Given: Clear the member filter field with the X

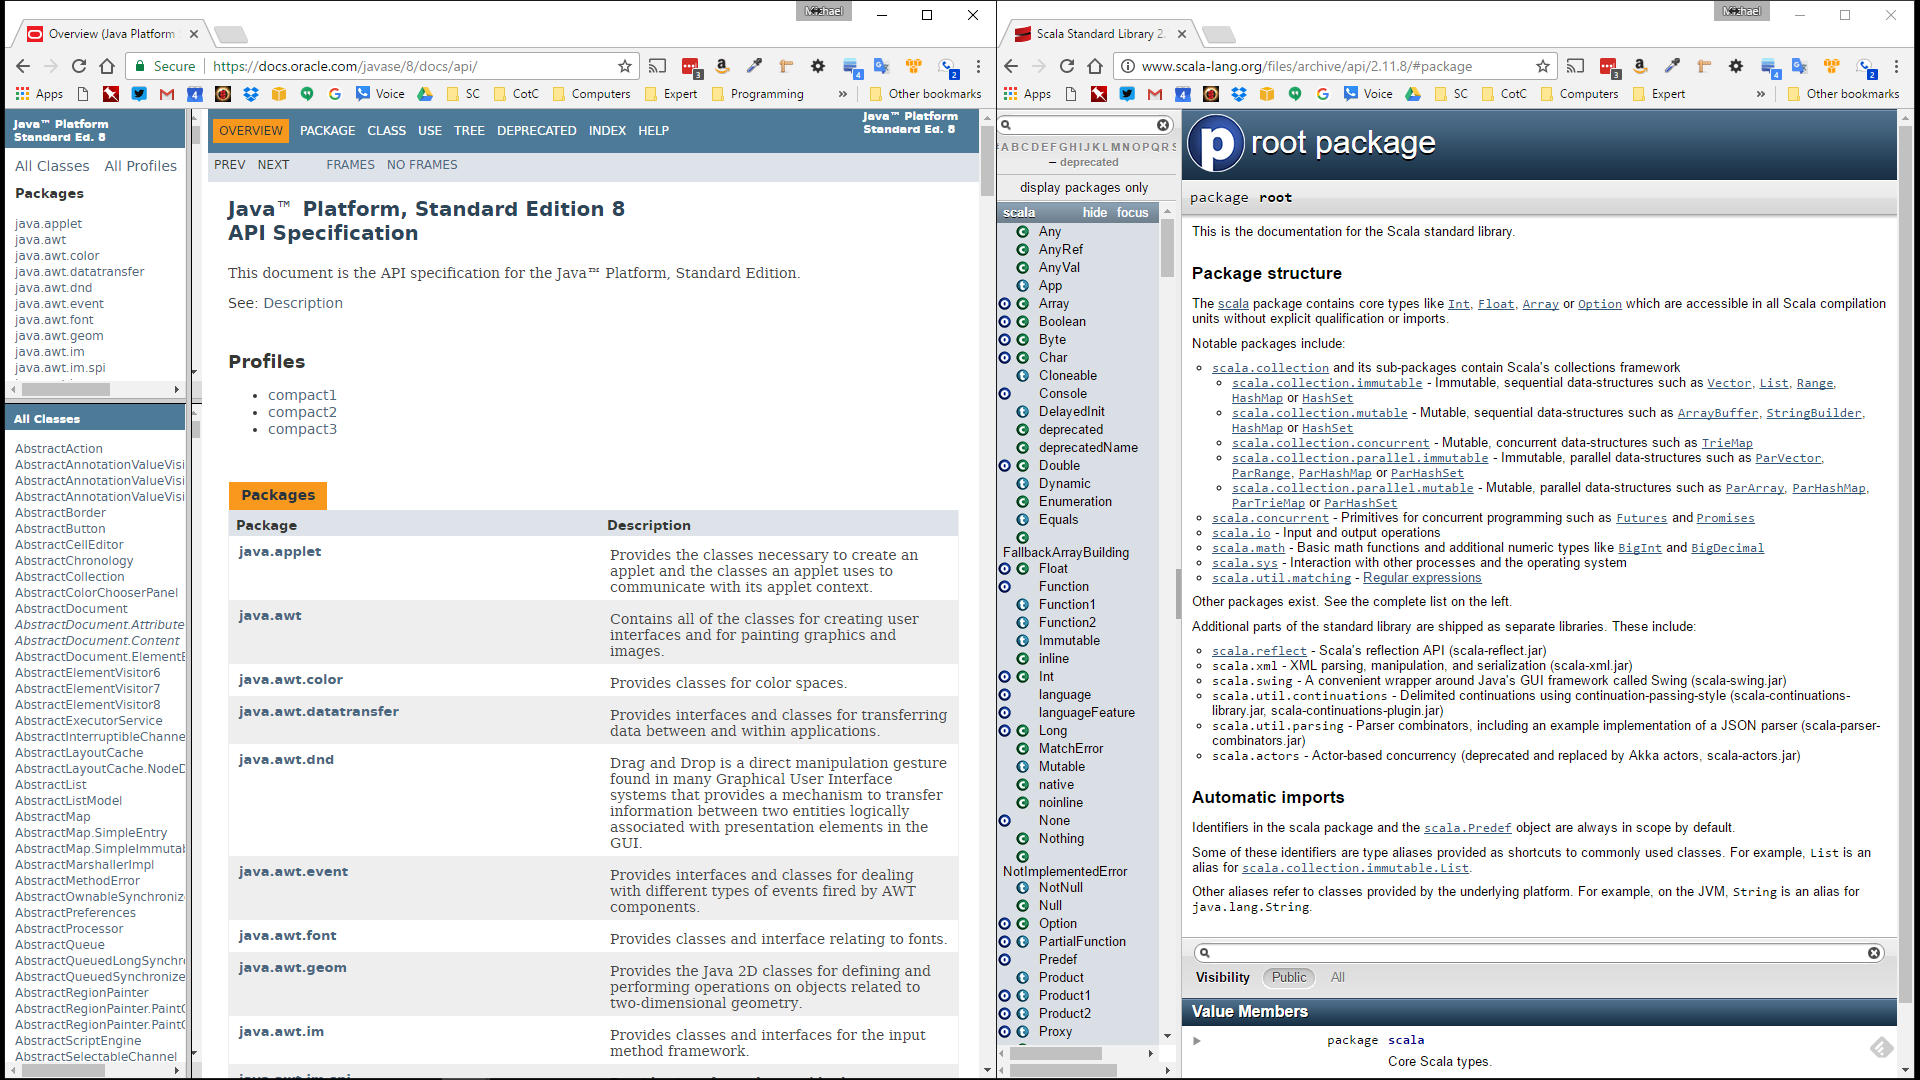Looking at the screenshot, I should [x=1874, y=953].
